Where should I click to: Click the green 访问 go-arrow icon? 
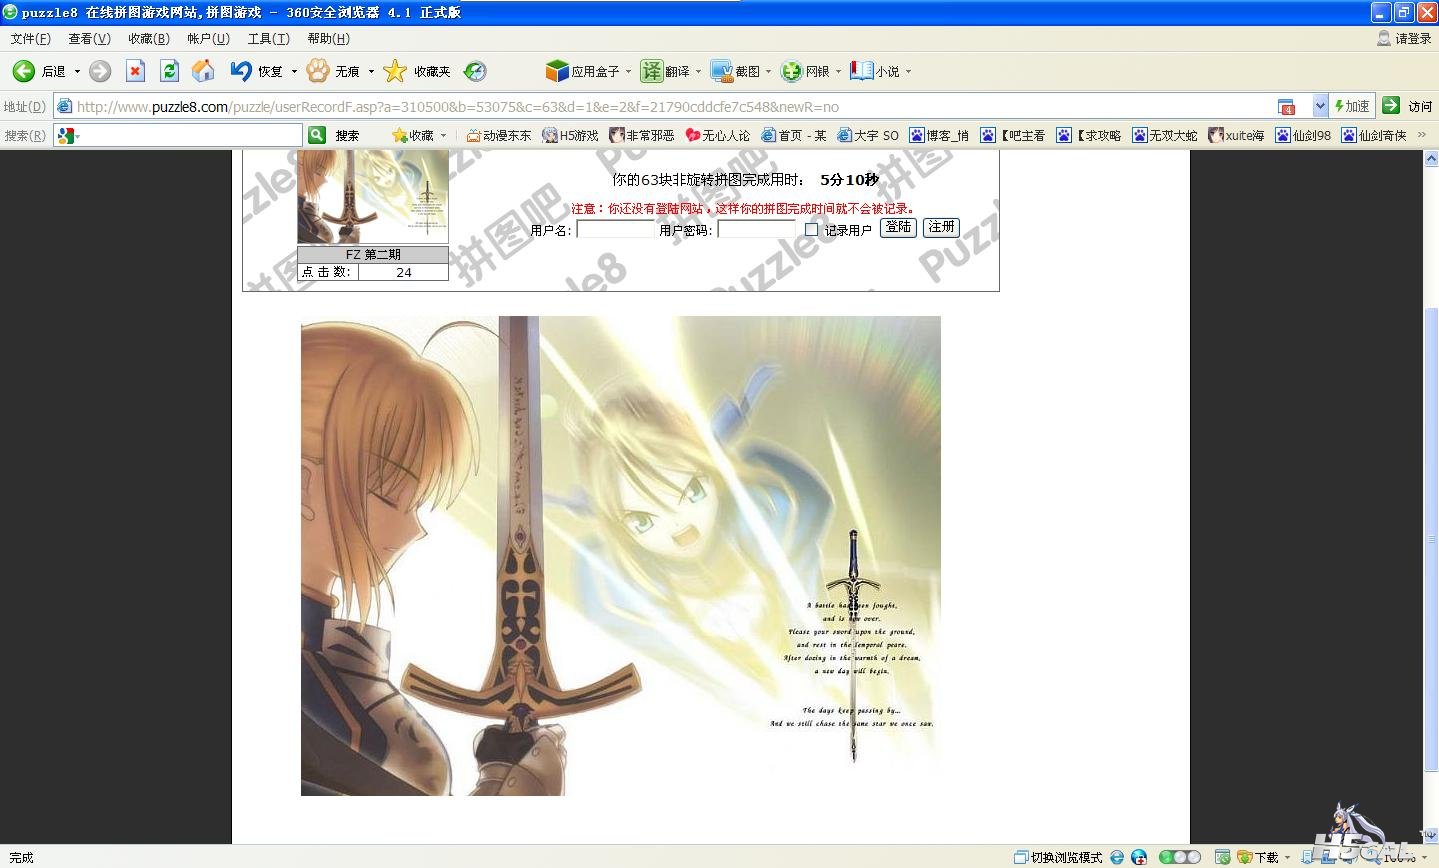1391,105
